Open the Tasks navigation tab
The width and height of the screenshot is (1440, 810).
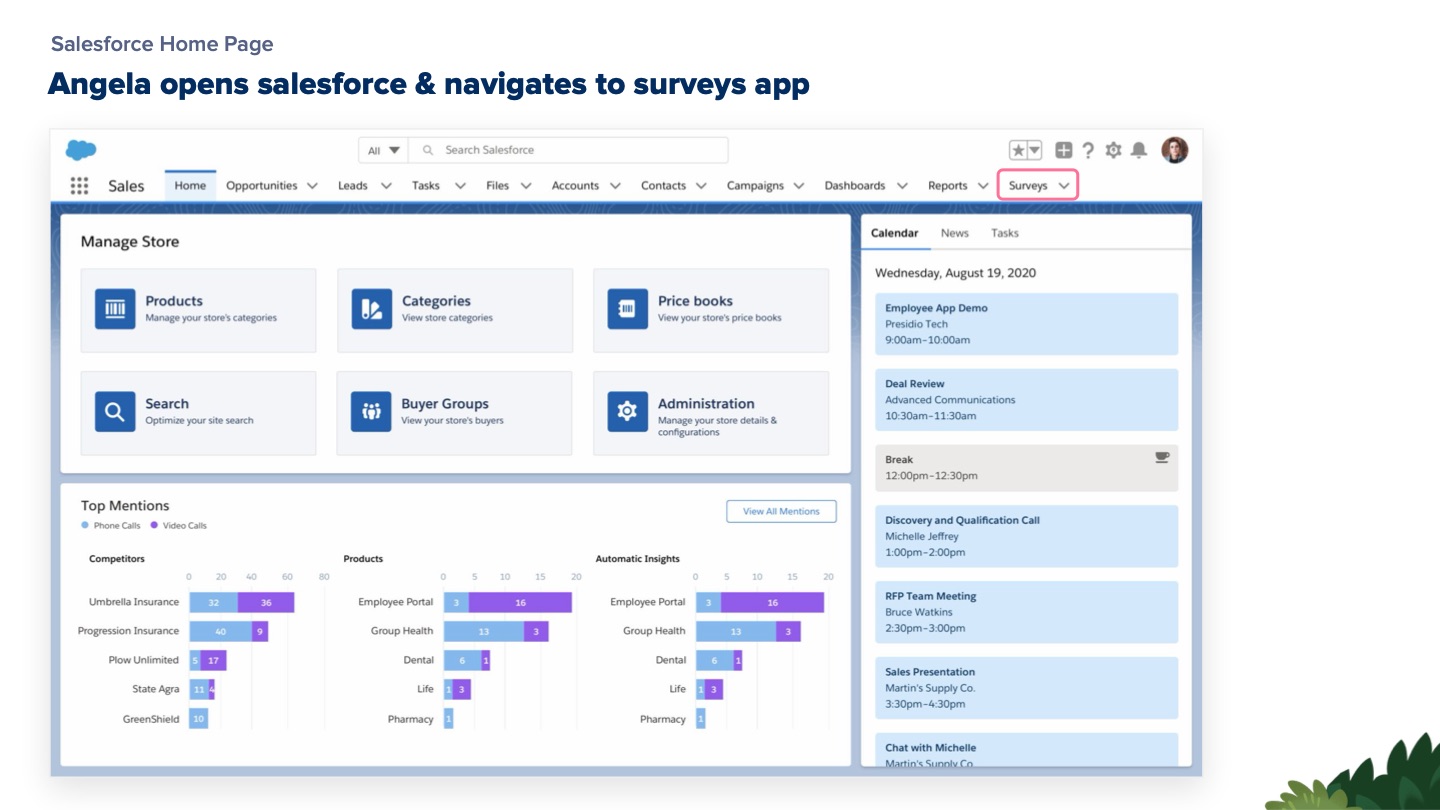click(x=426, y=186)
